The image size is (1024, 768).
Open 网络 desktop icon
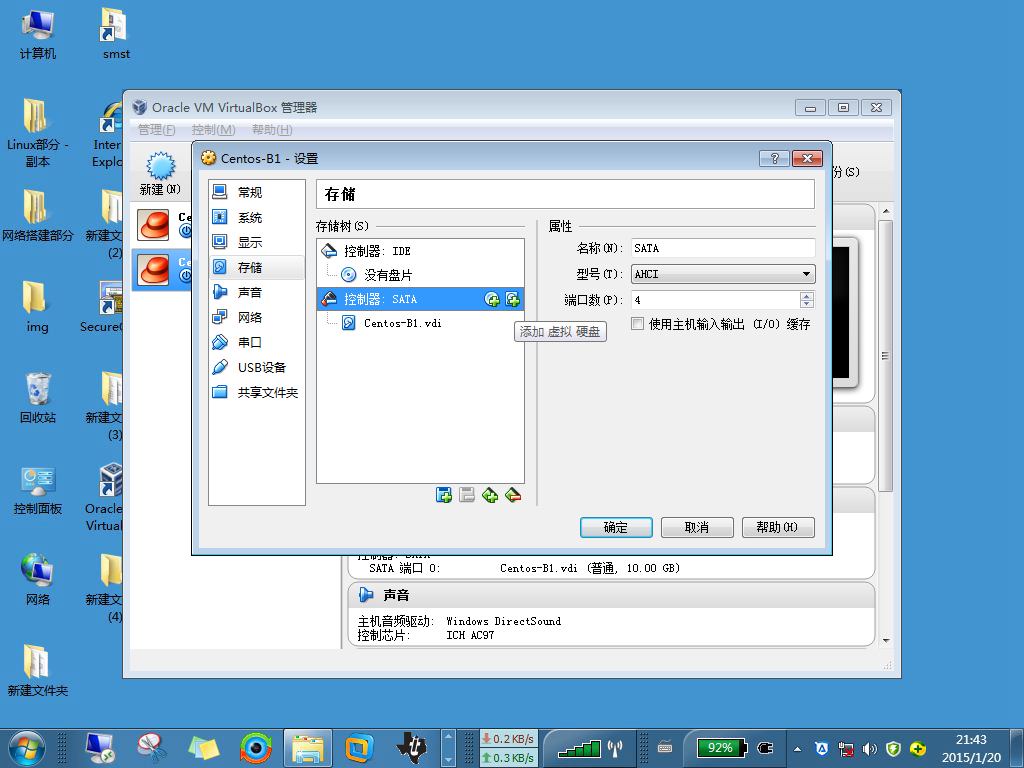click(37, 580)
